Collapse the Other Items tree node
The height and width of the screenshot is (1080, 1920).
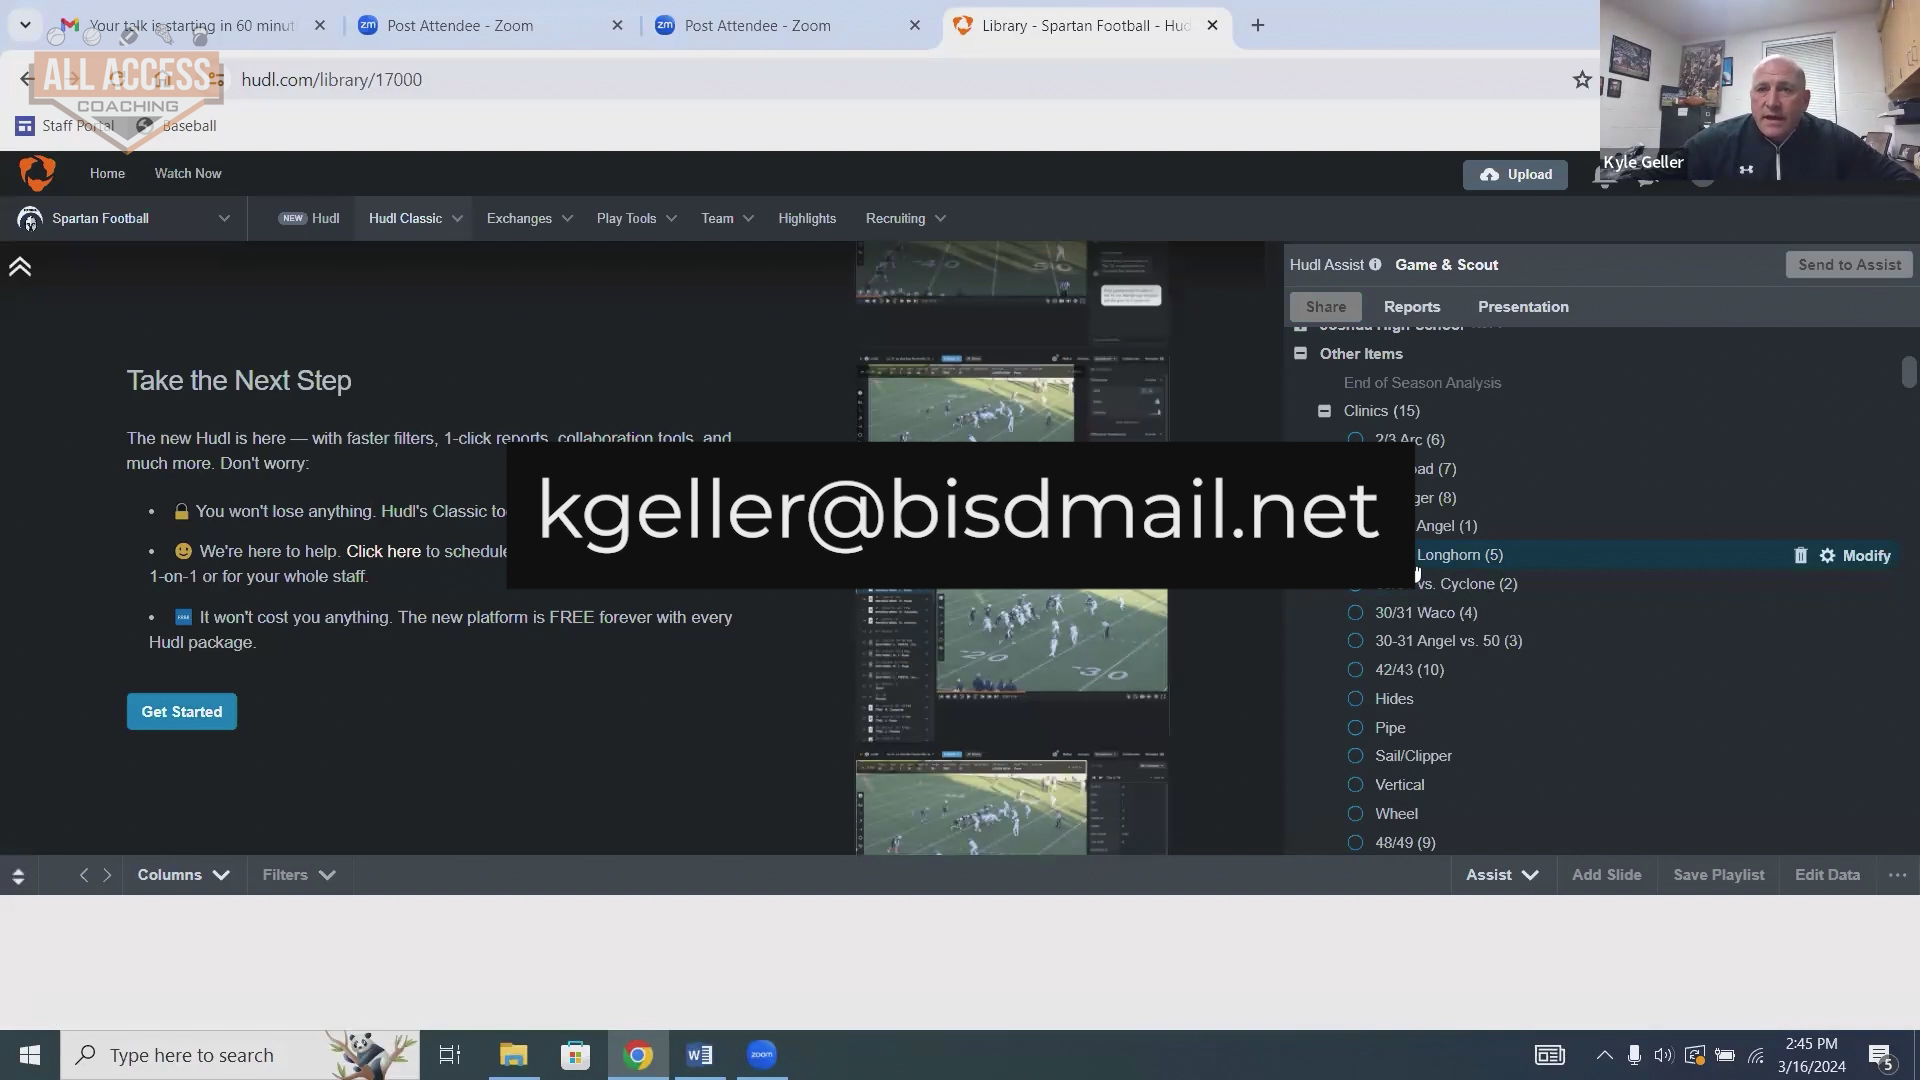(x=1300, y=353)
